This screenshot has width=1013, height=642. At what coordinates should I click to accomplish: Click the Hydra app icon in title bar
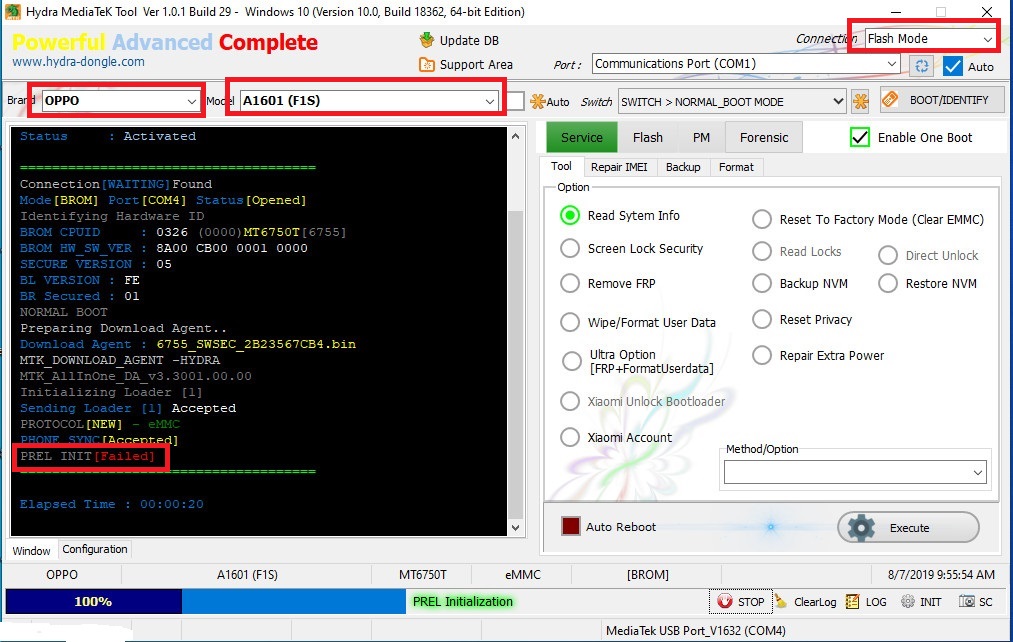[x=13, y=11]
